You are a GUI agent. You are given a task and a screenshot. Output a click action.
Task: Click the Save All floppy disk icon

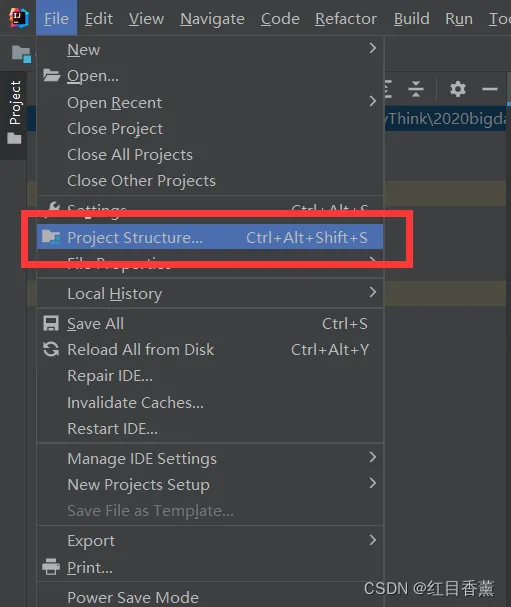coord(51,324)
